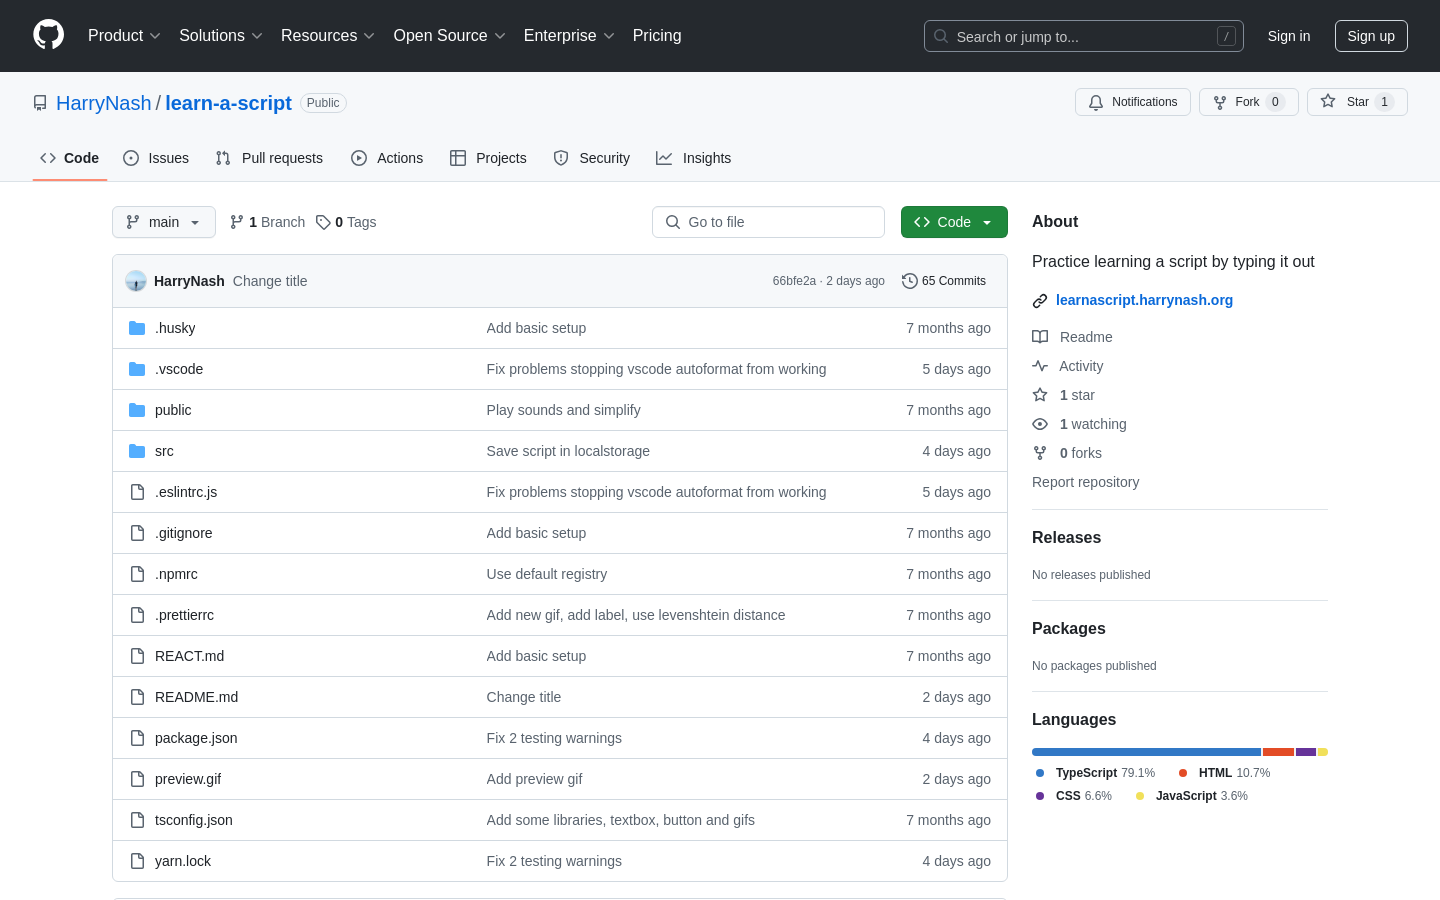Click the .eslintrc.js file icon
This screenshot has width=1440, height=900.
[x=137, y=492]
